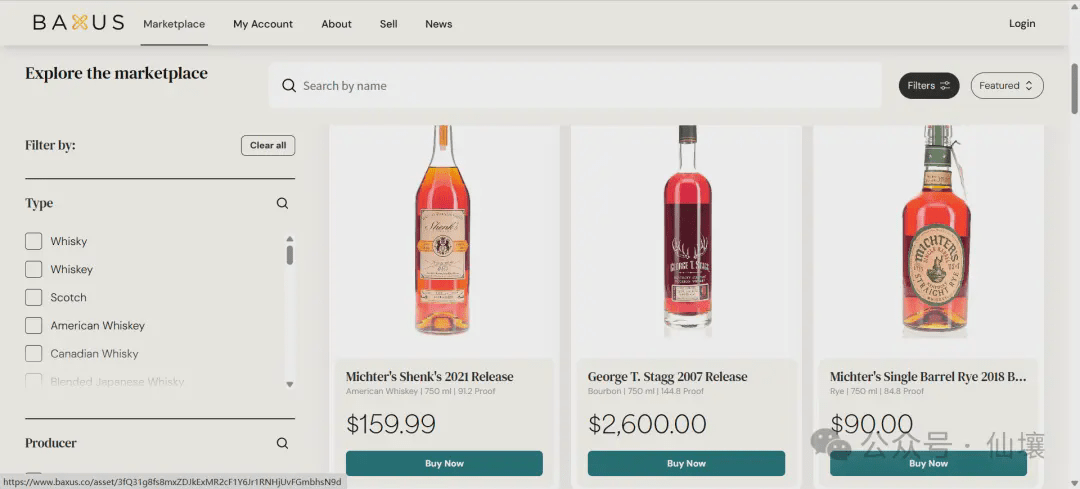
Task: Click the Type filter search icon
Action: 282,203
